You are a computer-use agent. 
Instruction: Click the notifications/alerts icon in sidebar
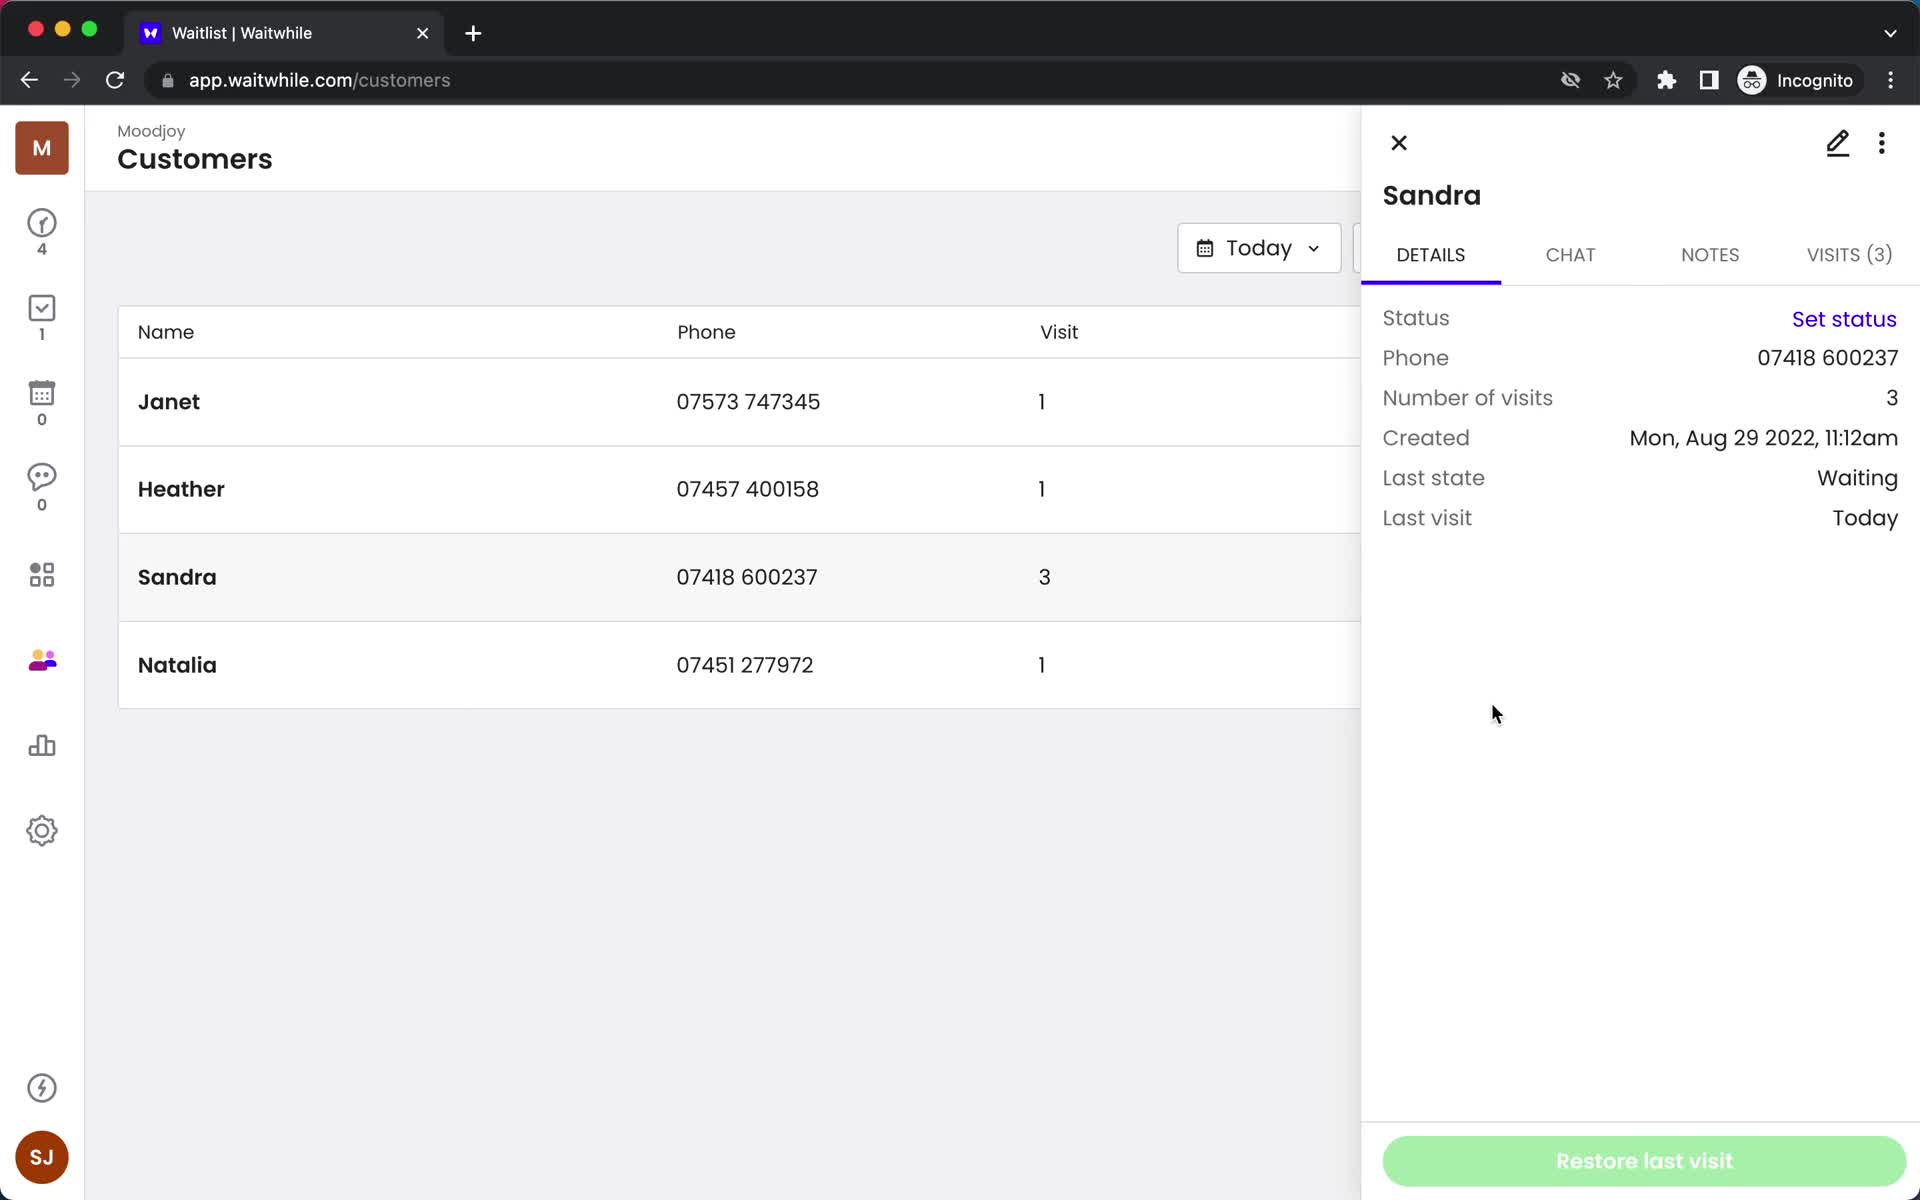tap(40, 1087)
